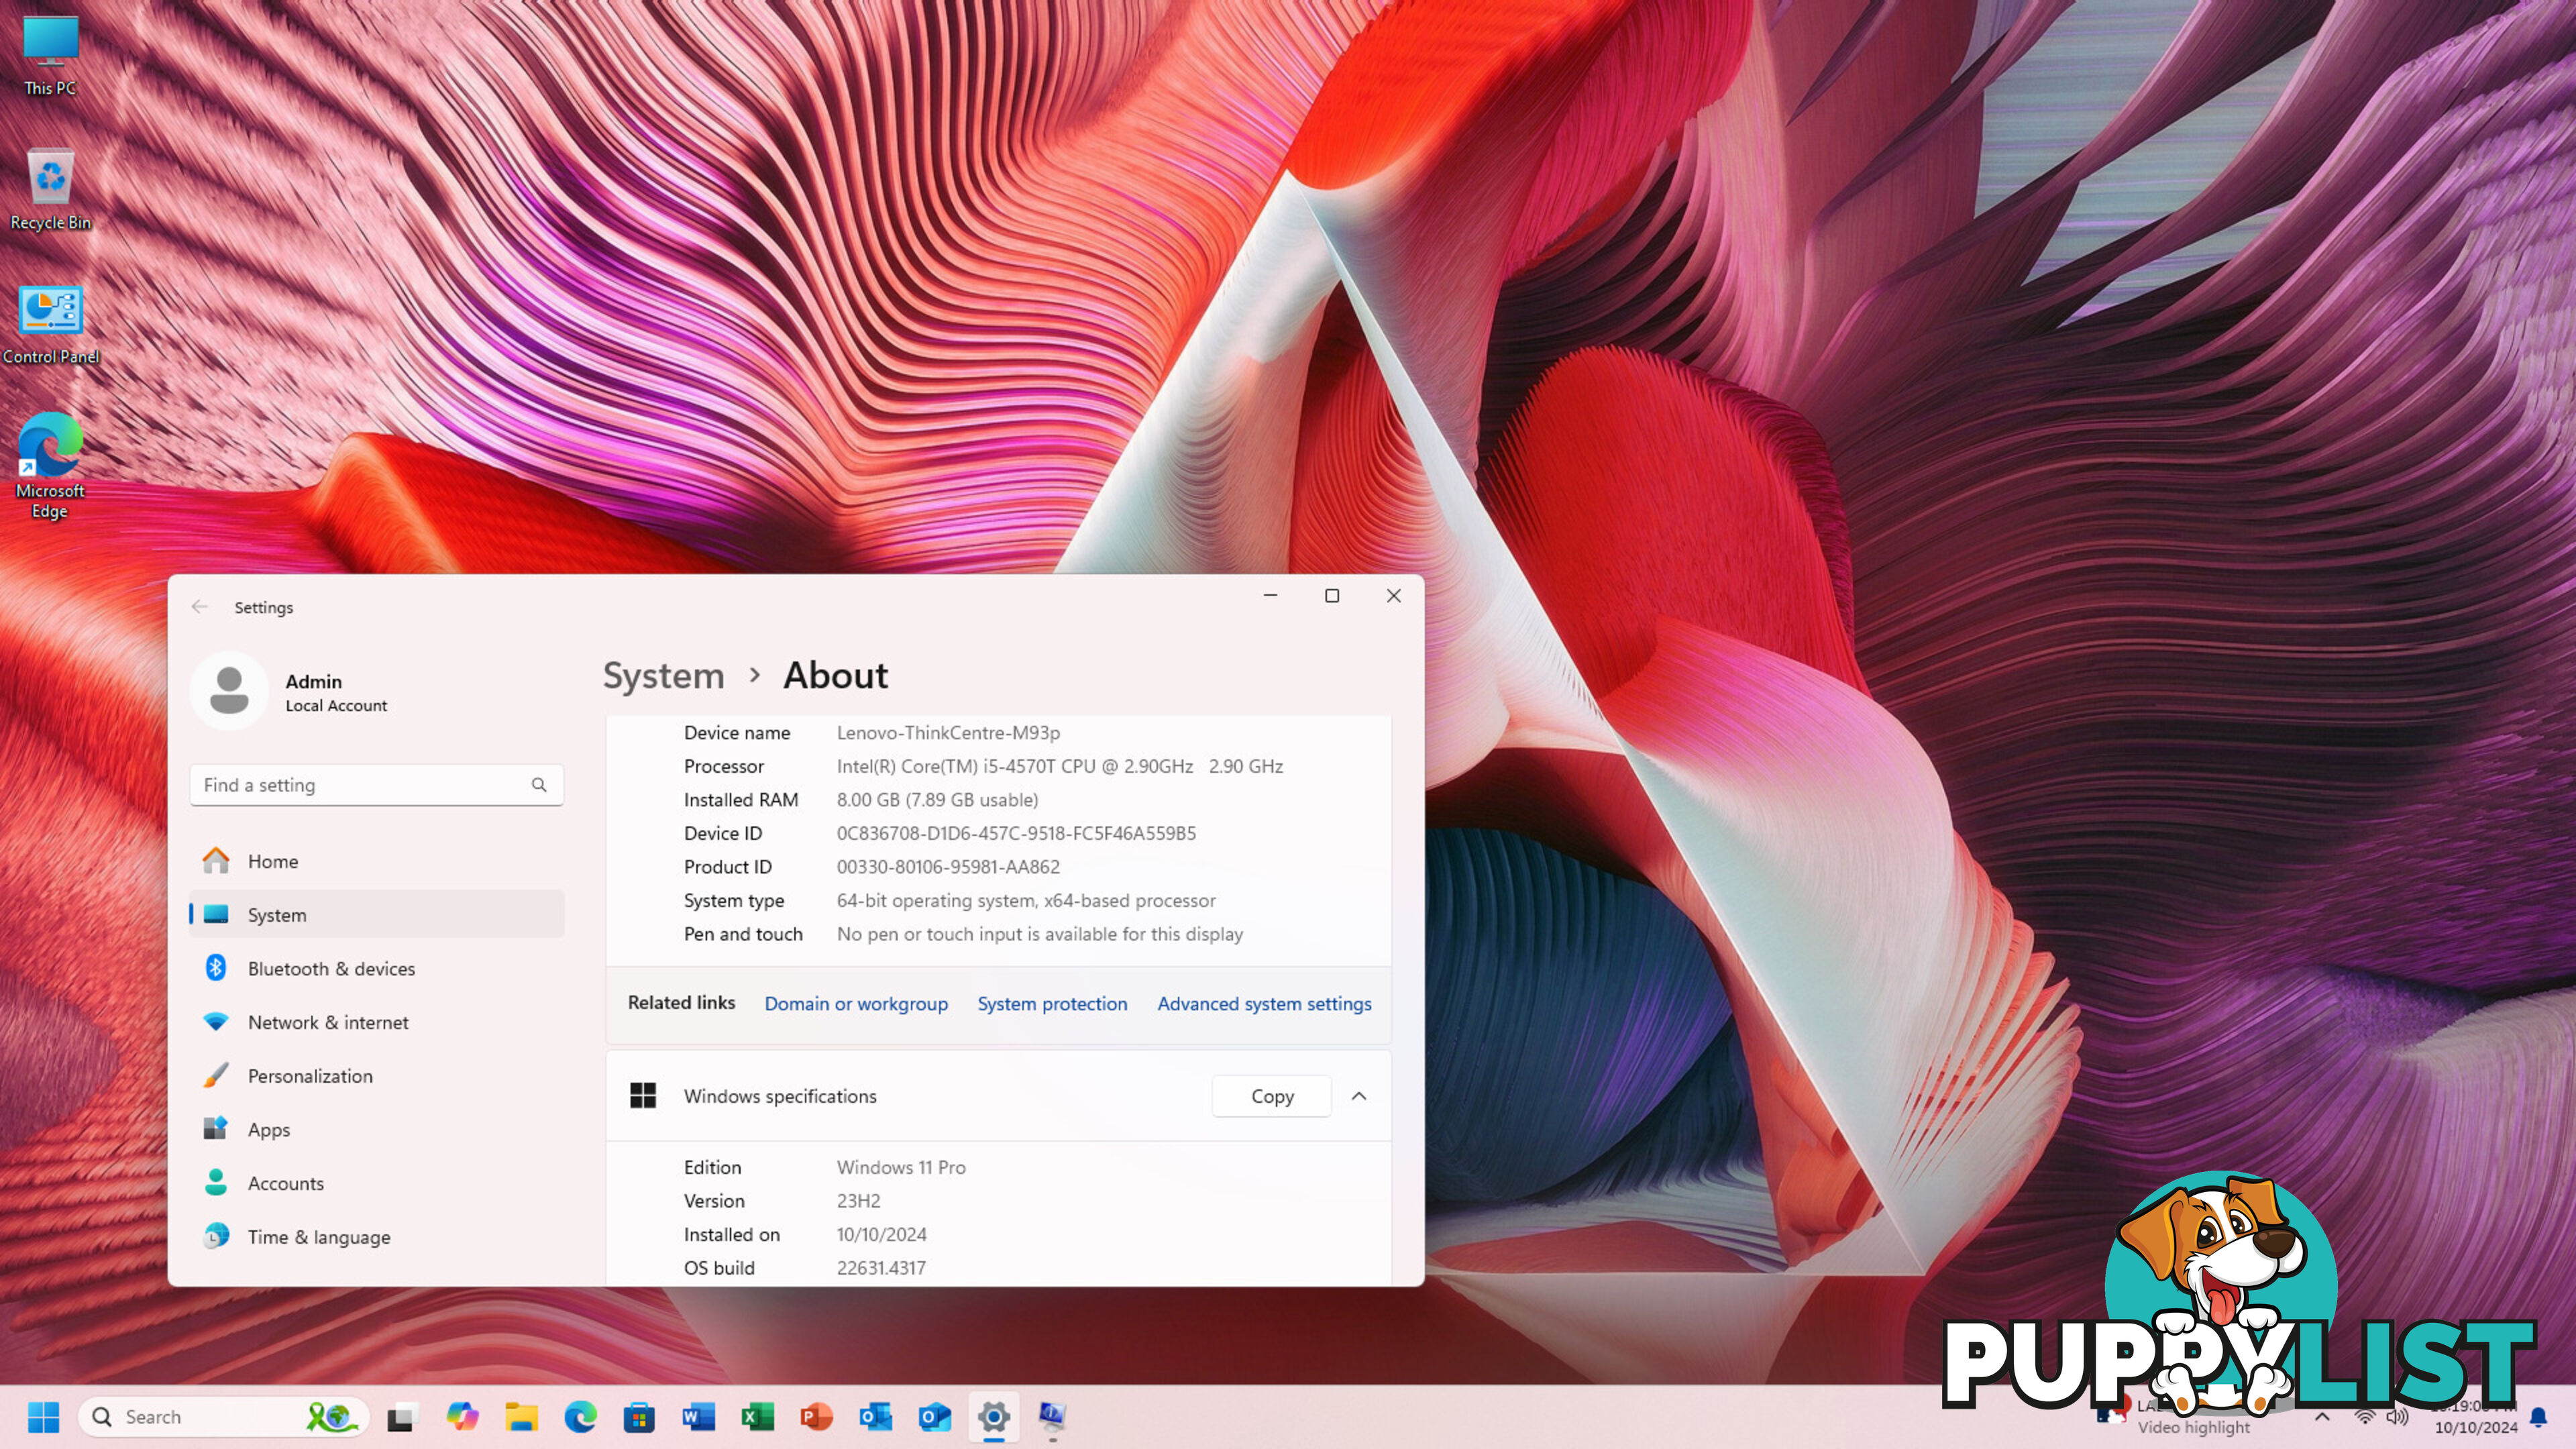
Task: Show hidden system tray icons
Action: (x=2322, y=1417)
